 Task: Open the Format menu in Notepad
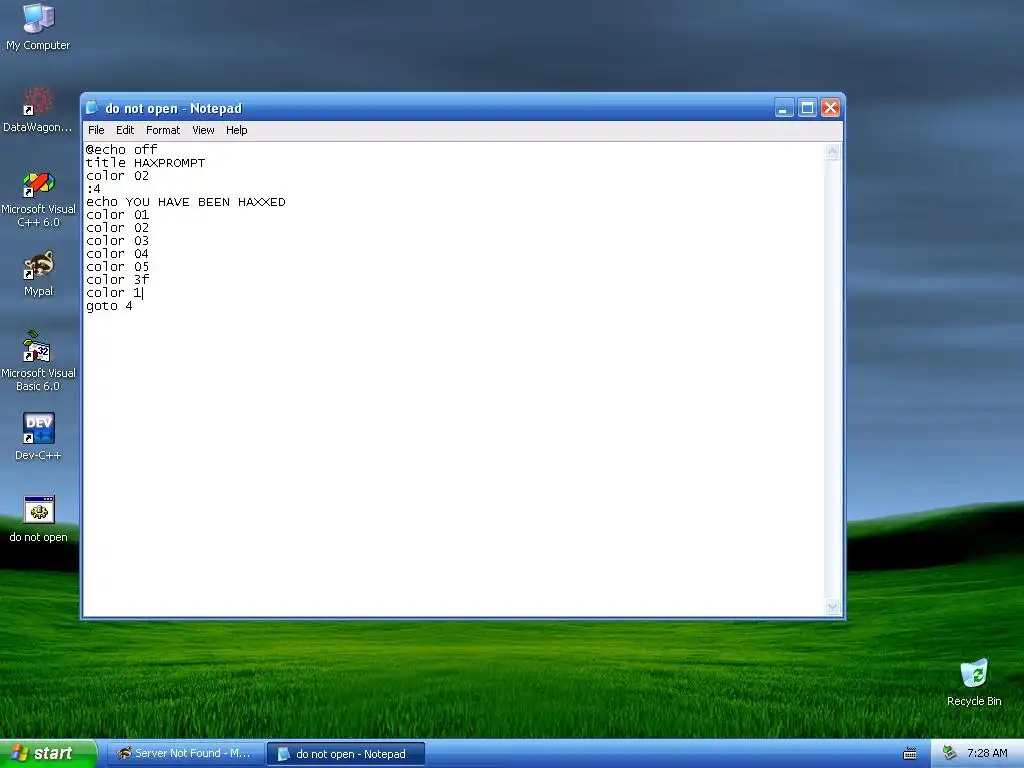(163, 130)
